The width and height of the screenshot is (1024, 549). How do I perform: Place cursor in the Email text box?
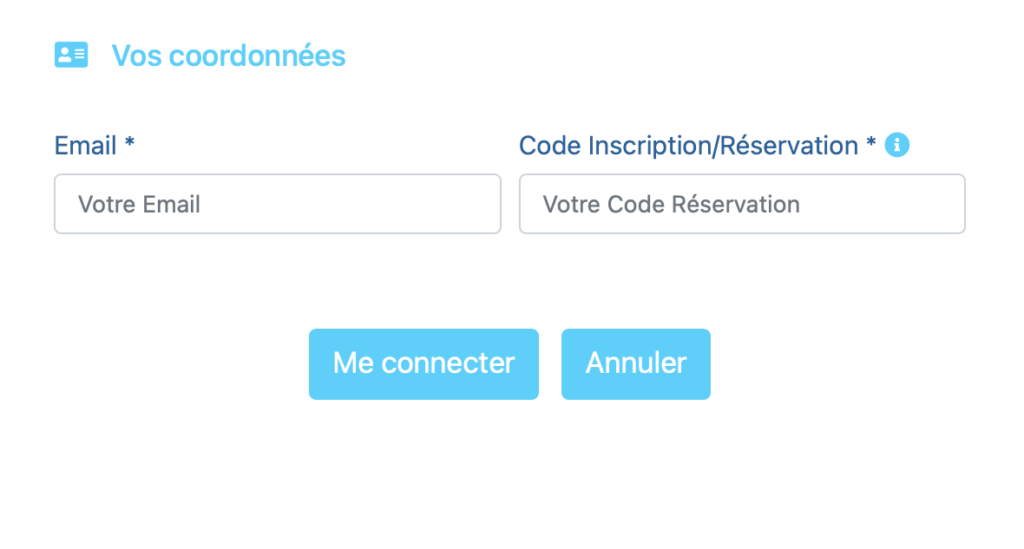[277, 204]
